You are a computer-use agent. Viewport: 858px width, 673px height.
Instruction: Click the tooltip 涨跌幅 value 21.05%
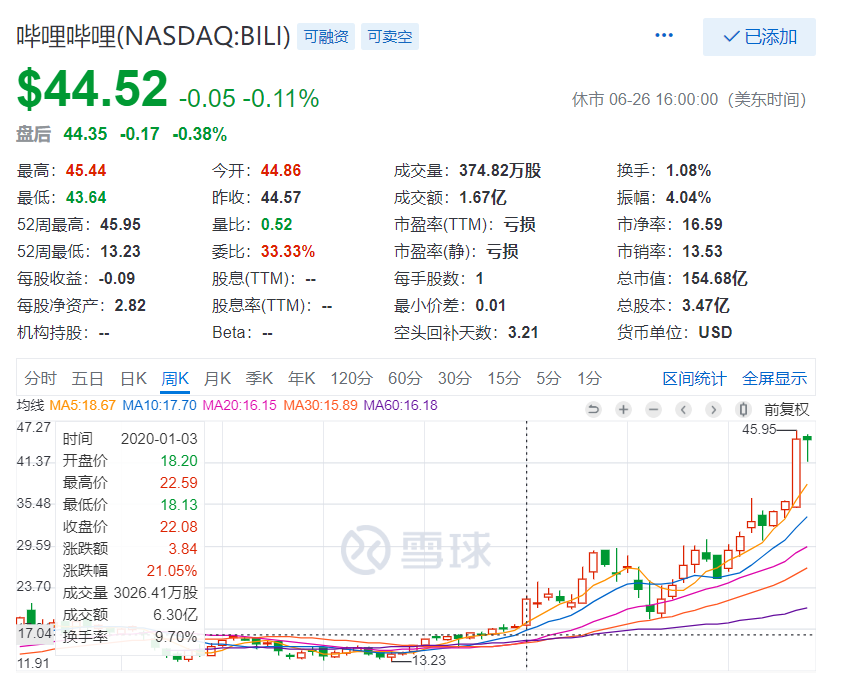[172, 571]
